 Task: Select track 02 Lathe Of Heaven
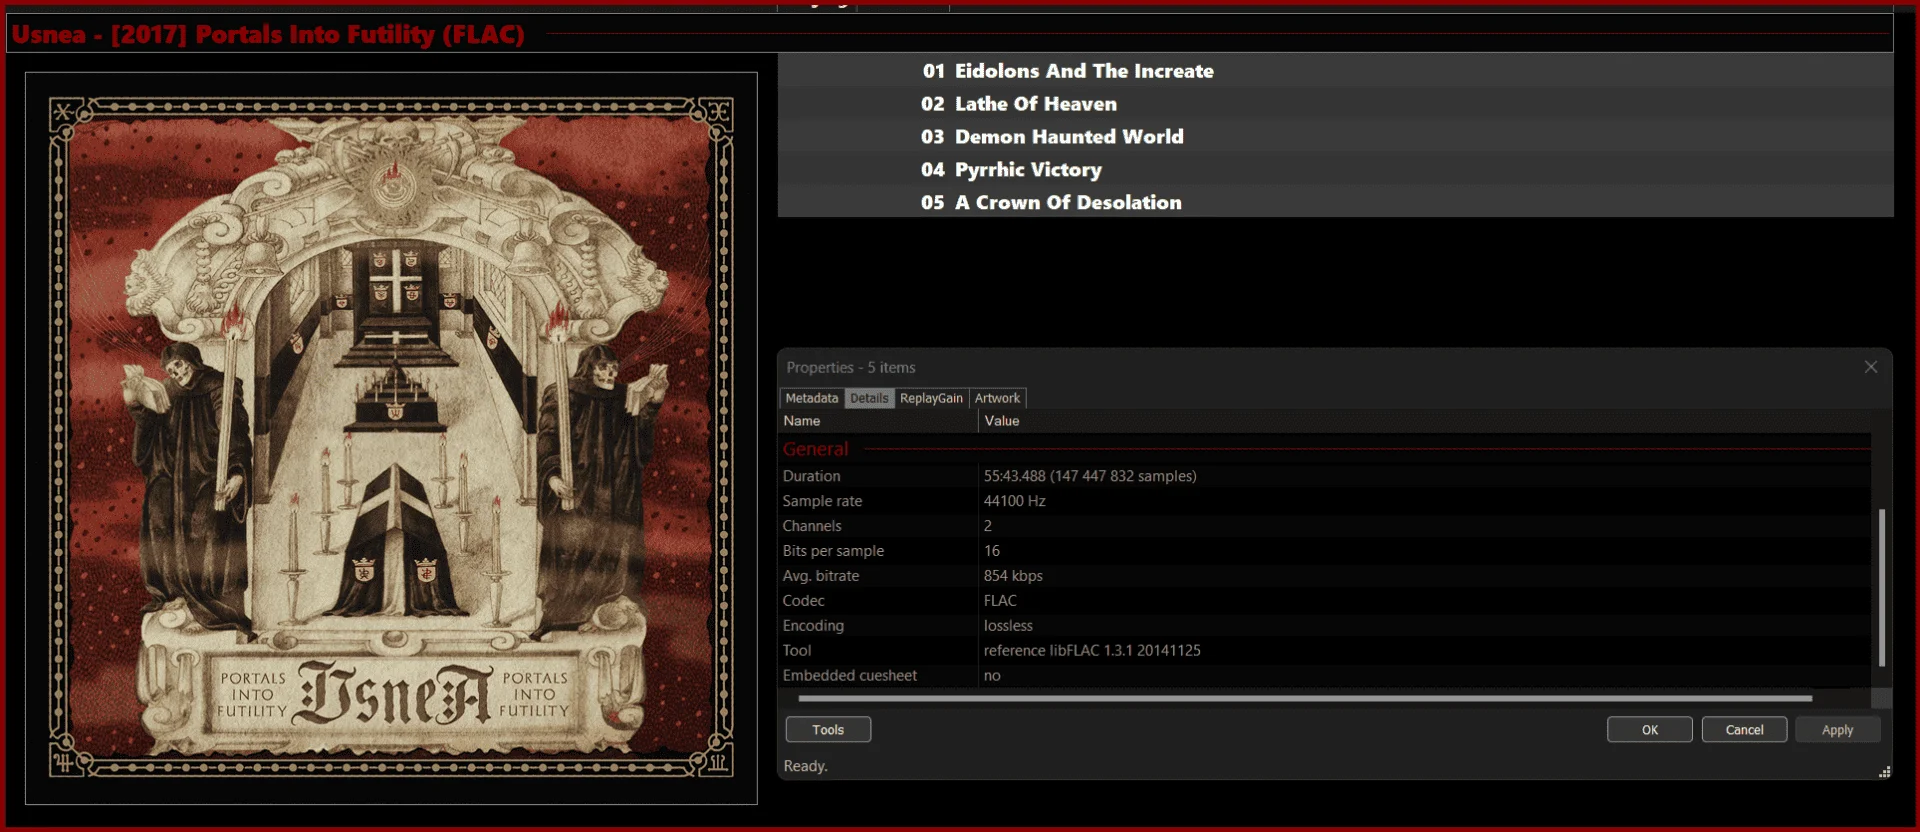pyautogui.click(x=1335, y=104)
